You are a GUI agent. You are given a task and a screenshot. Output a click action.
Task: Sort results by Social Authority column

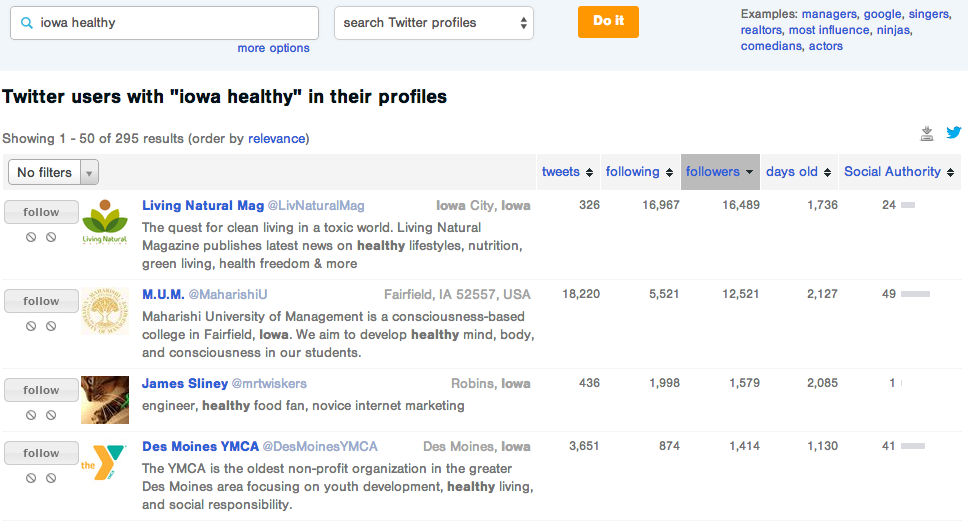click(x=899, y=172)
